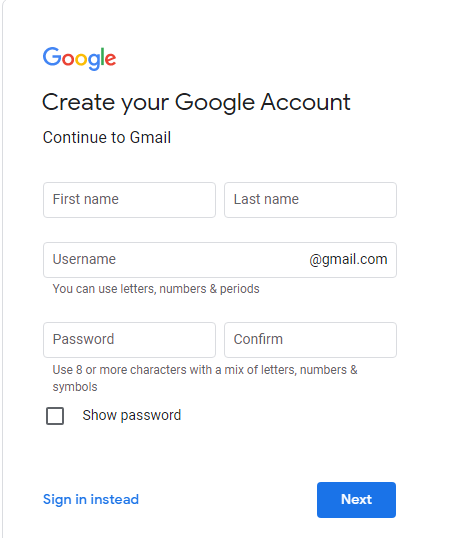Click the @gmail.com suffix text
452x547 pixels.
tap(348, 260)
